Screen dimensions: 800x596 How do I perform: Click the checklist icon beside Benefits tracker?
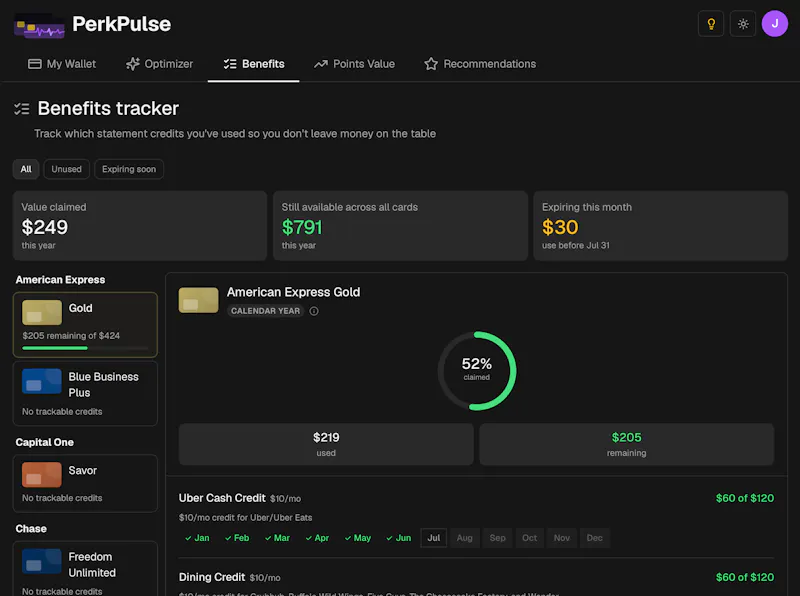[x=21, y=109]
